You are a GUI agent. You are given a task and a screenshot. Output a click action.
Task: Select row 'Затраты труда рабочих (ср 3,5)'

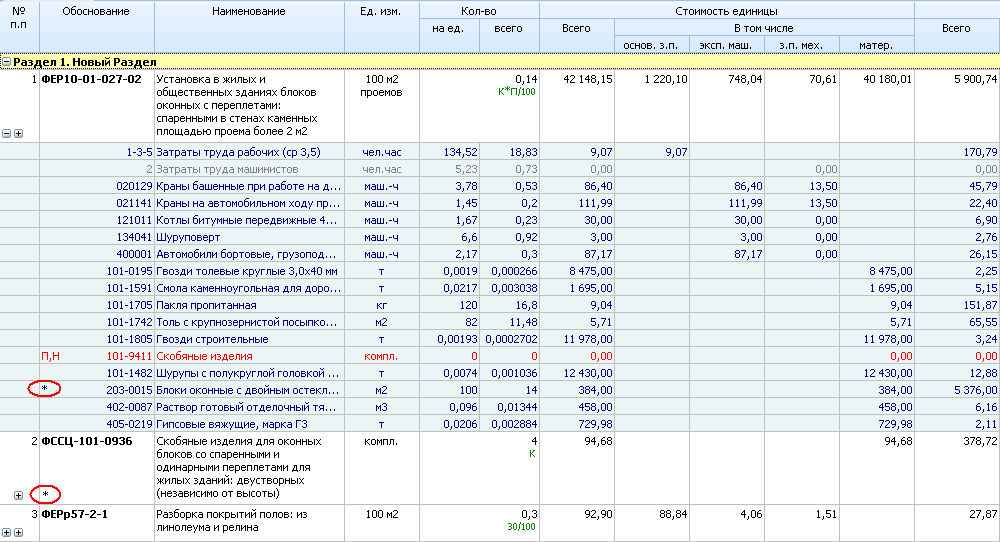500,152
